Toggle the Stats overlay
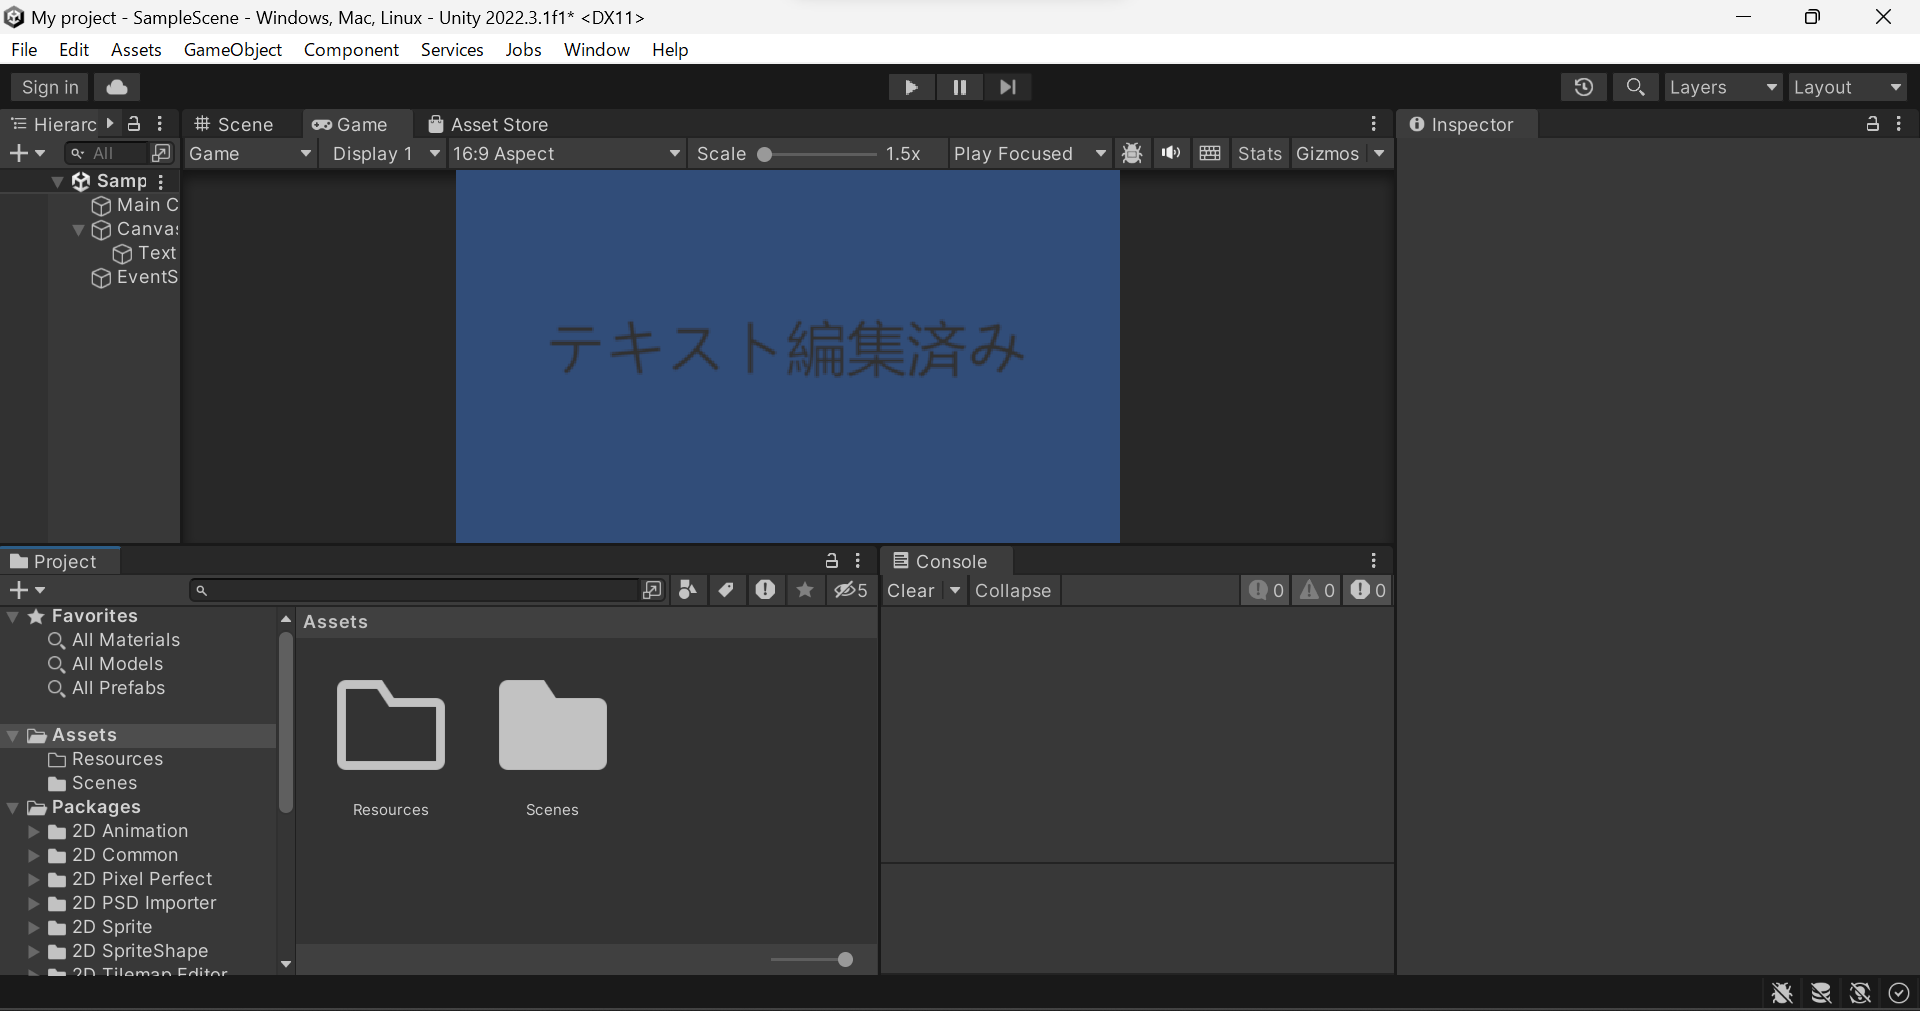This screenshot has height=1011, width=1920. 1260,153
